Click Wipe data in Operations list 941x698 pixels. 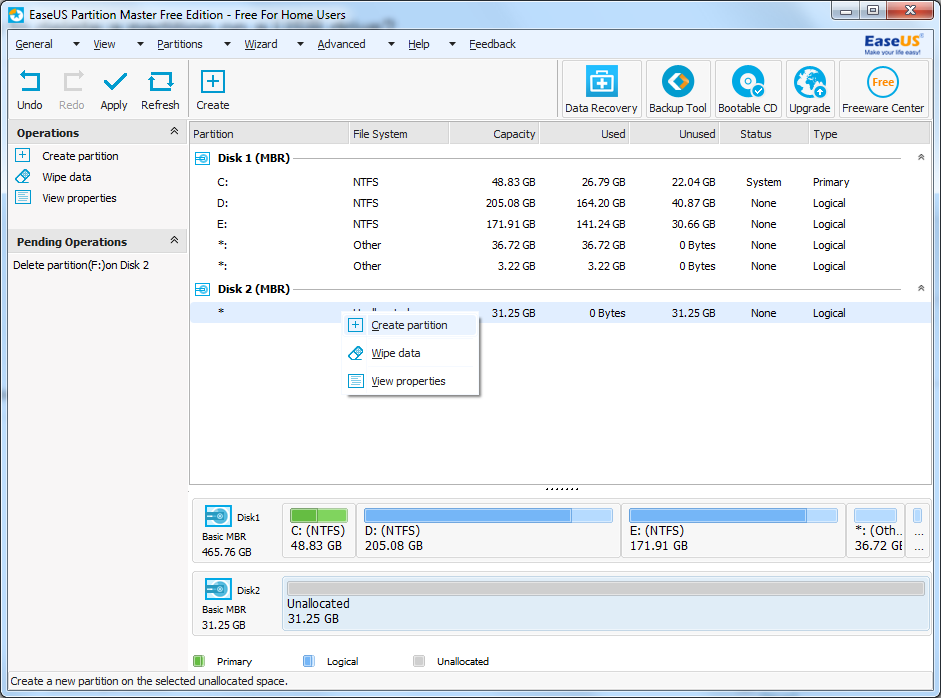[67, 177]
